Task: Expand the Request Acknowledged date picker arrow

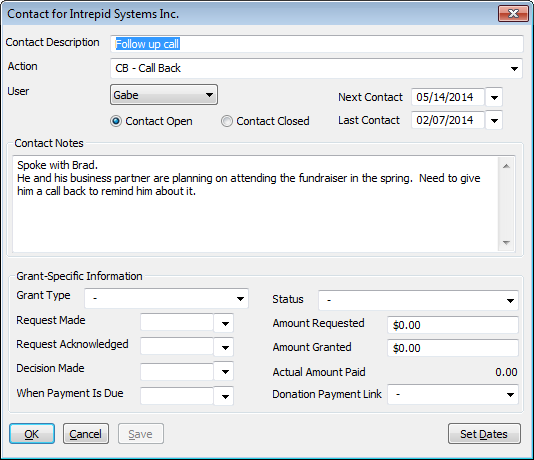Action: [225, 347]
